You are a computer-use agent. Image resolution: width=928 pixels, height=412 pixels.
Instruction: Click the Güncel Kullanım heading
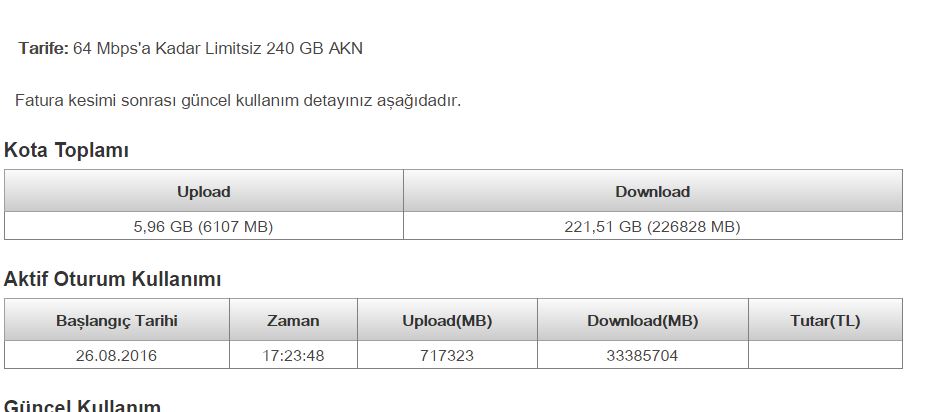tap(83, 406)
